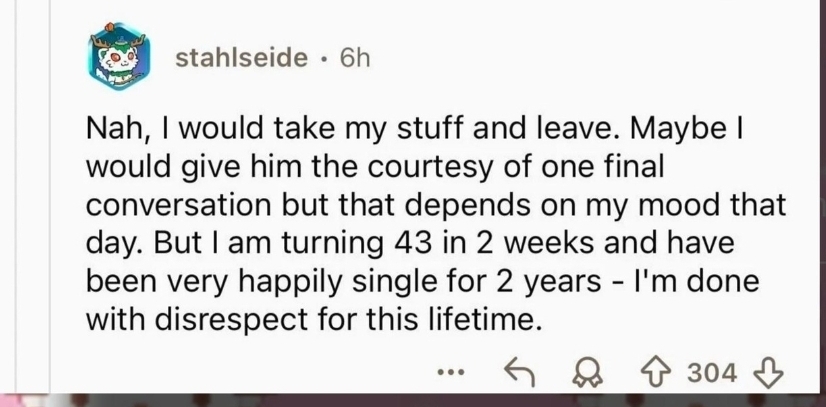This screenshot has height=407, width=826.
Task: Click the 6h comment timestamp
Action: 354,58
